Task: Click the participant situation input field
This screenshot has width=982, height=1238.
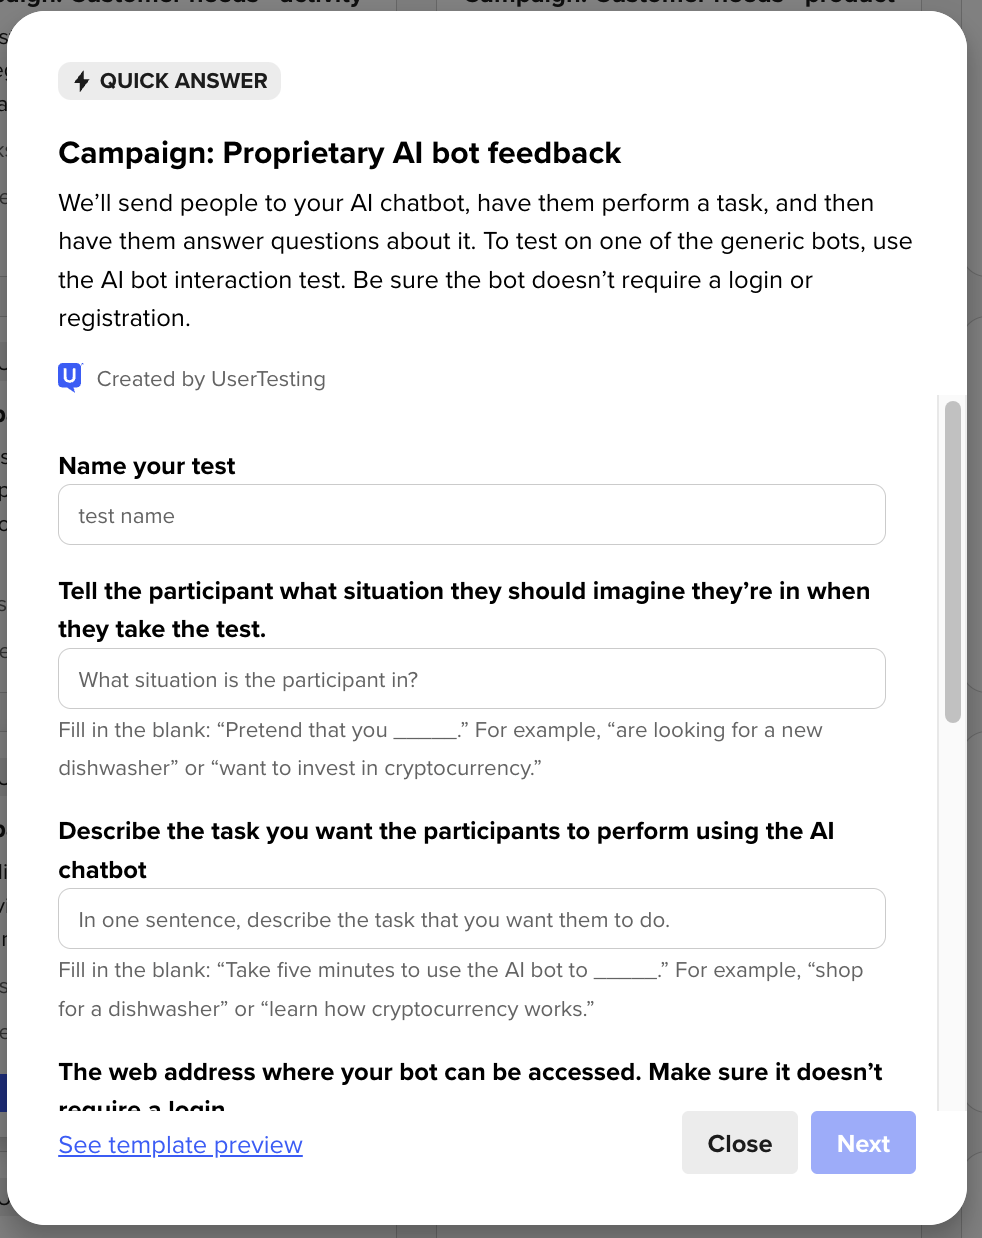Action: coord(472,679)
